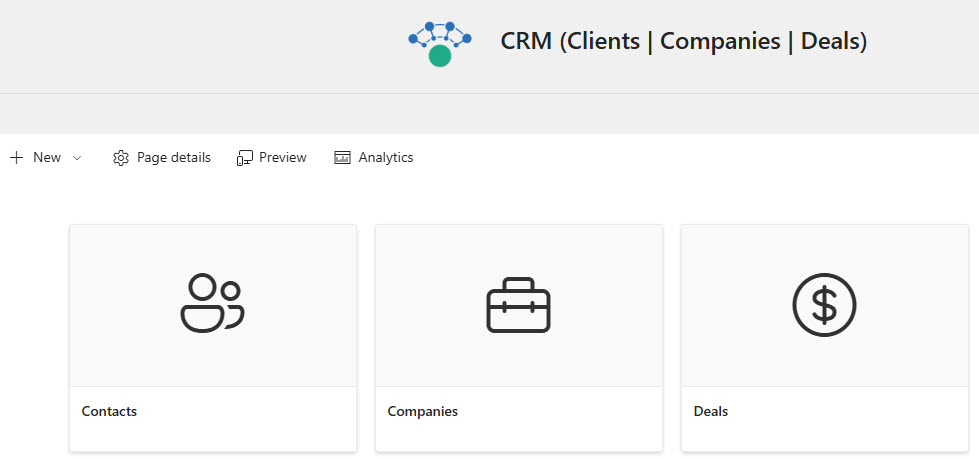Click the plus icon beside New

16,158
